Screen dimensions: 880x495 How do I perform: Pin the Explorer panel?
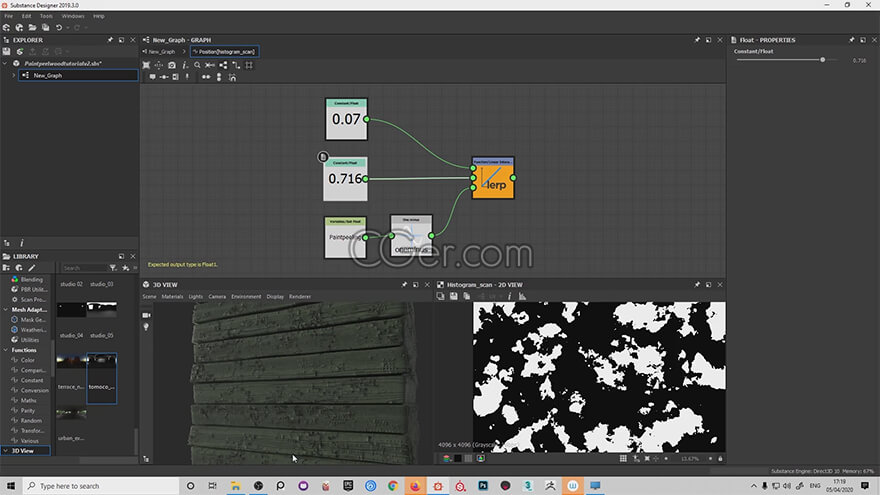coord(110,40)
